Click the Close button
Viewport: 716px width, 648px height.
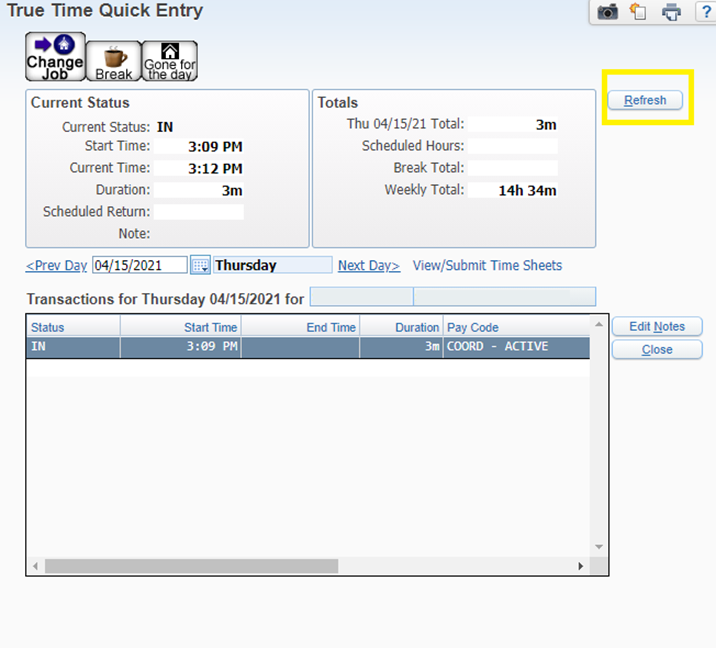(657, 350)
